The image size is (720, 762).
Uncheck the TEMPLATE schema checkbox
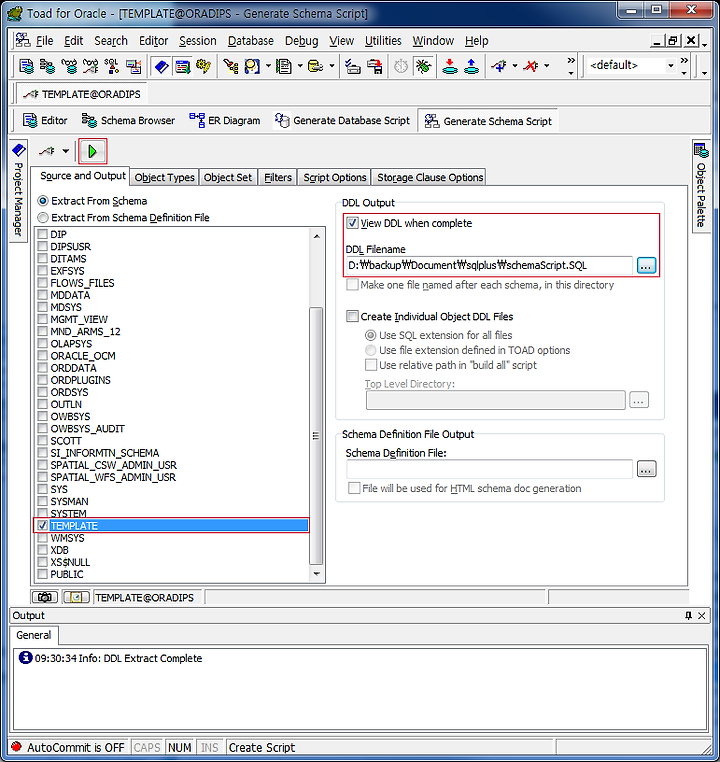click(x=43, y=525)
